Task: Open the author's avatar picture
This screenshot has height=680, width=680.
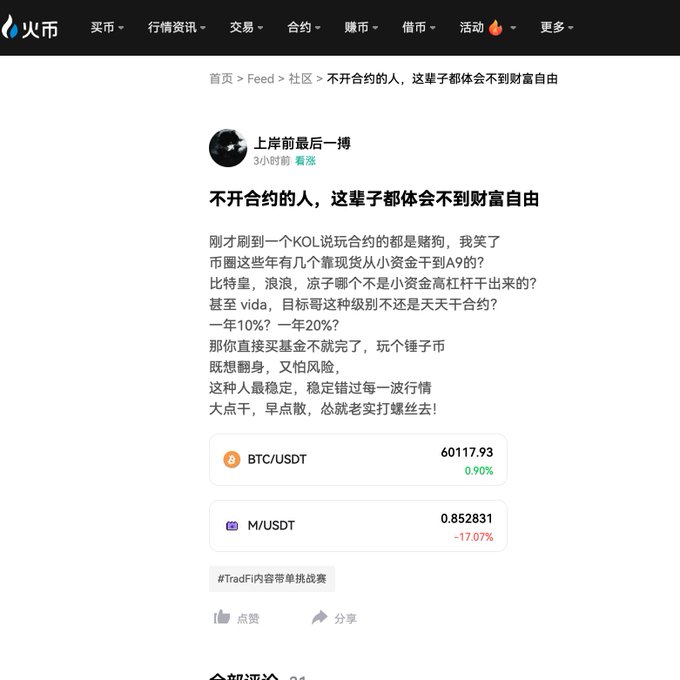Action: point(228,148)
